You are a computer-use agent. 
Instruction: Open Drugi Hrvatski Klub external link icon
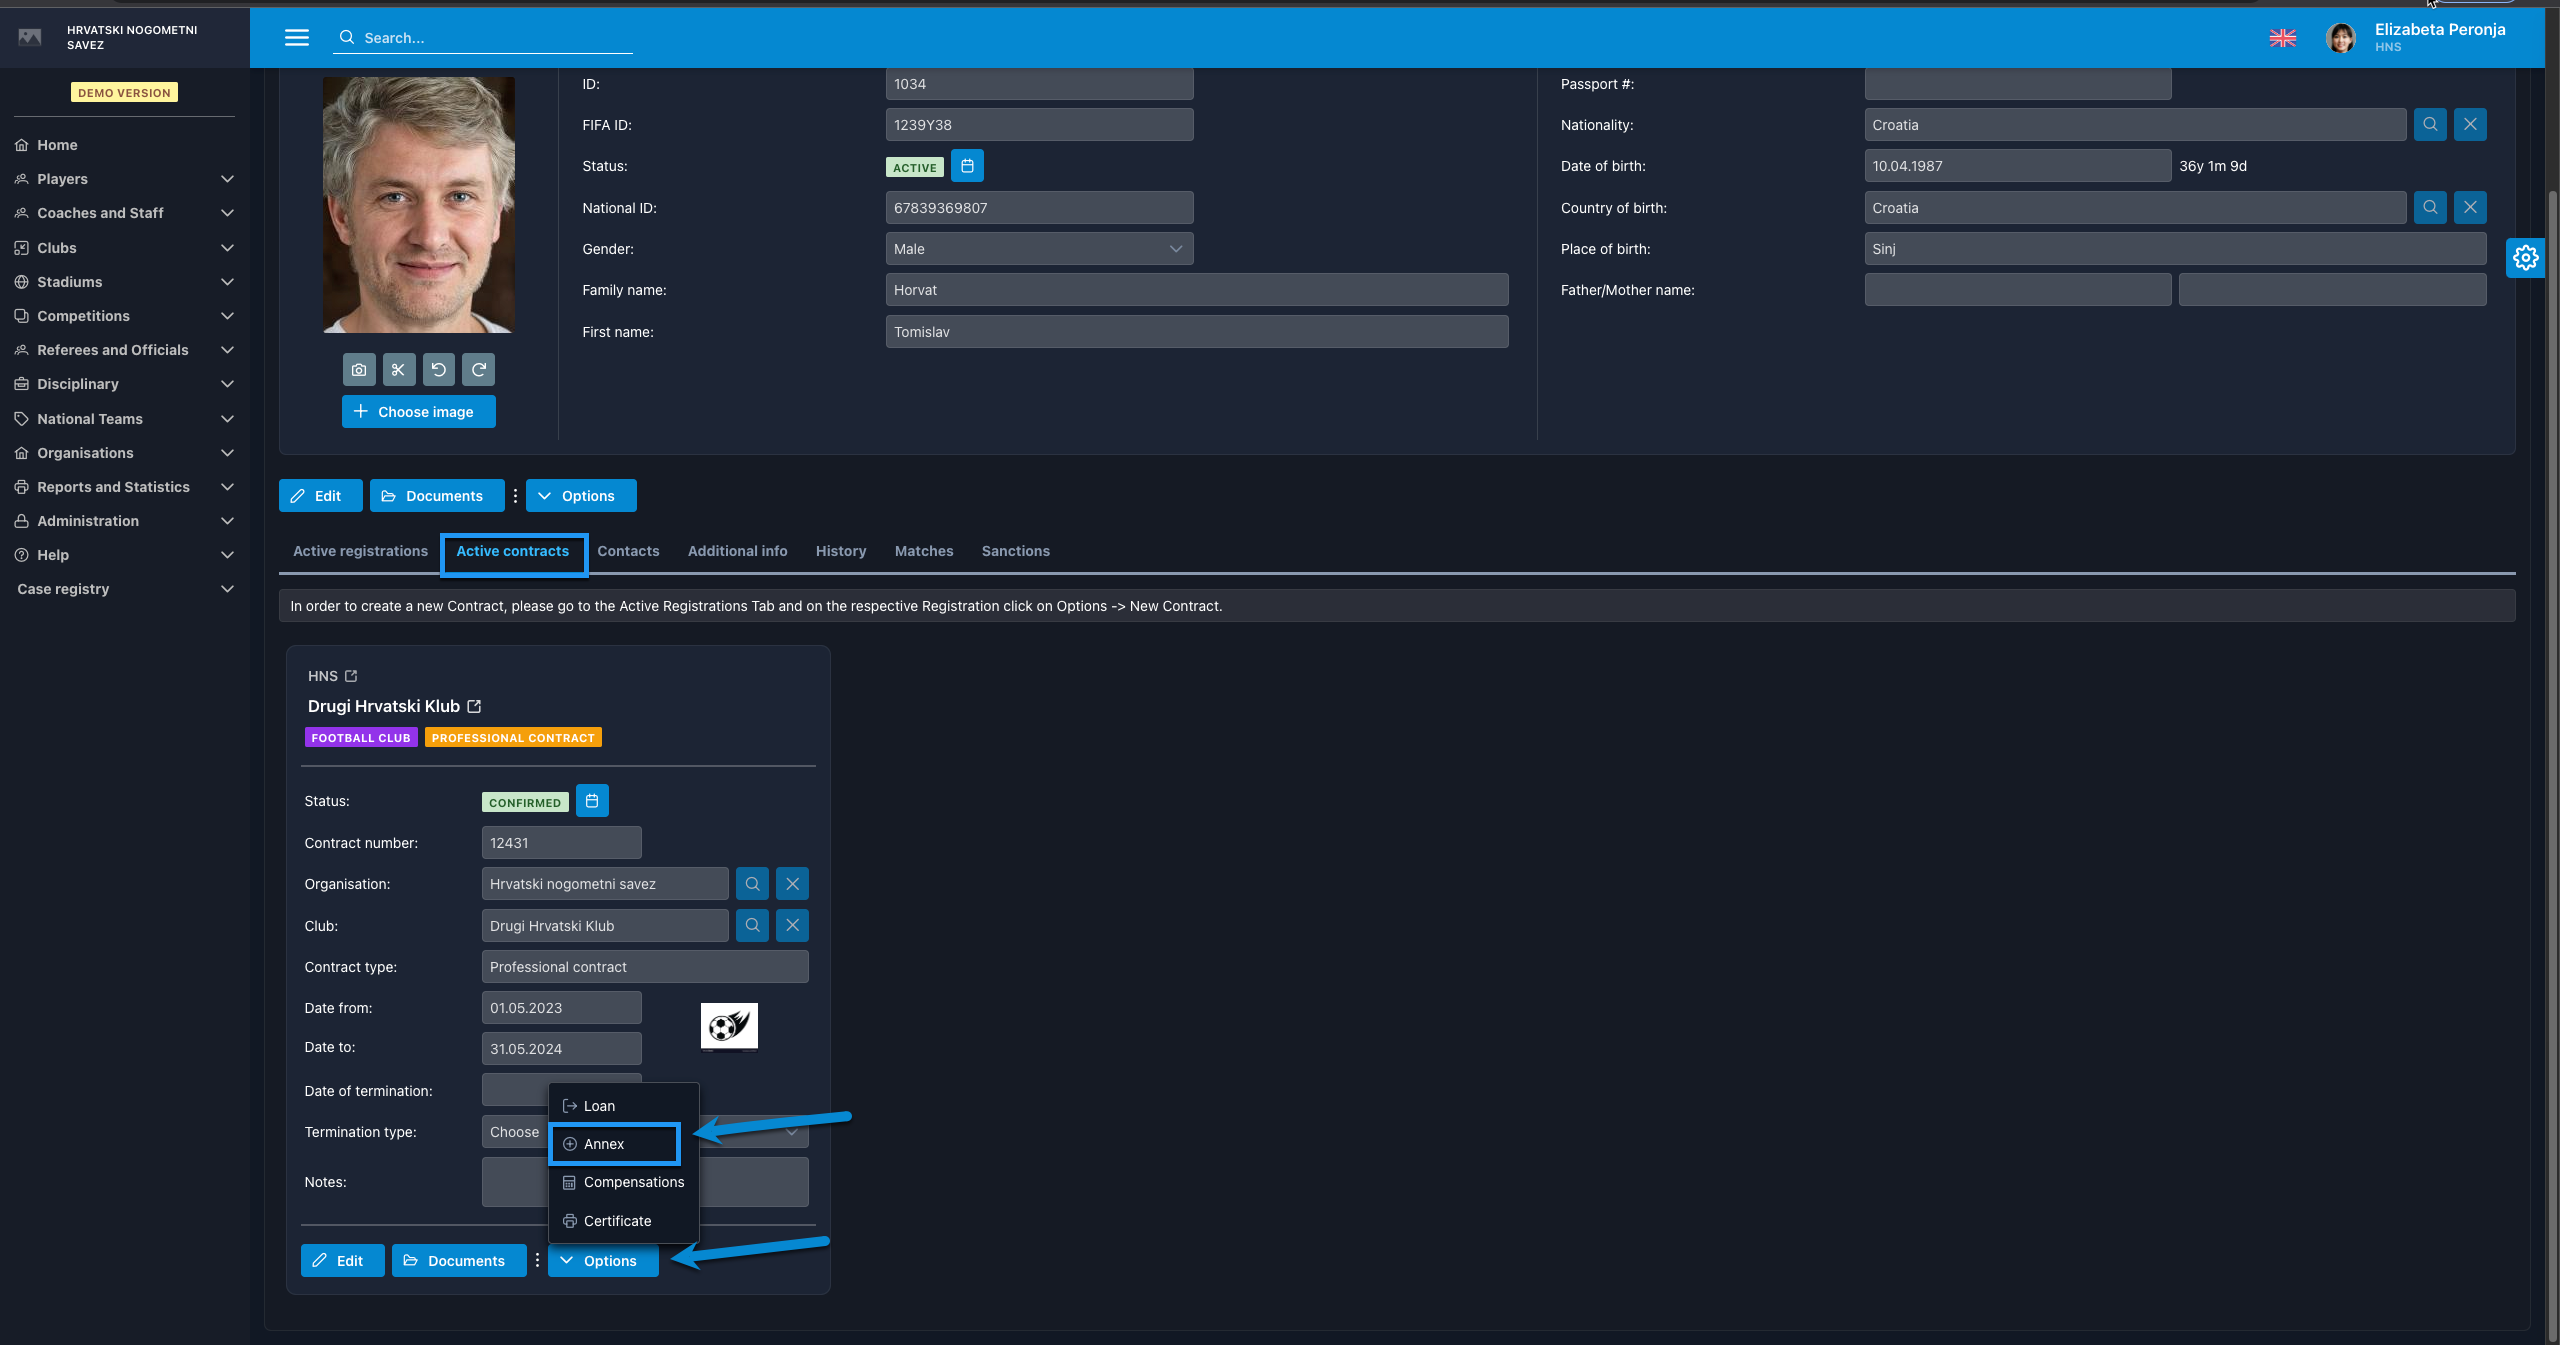pyautogui.click(x=475, y=706)
